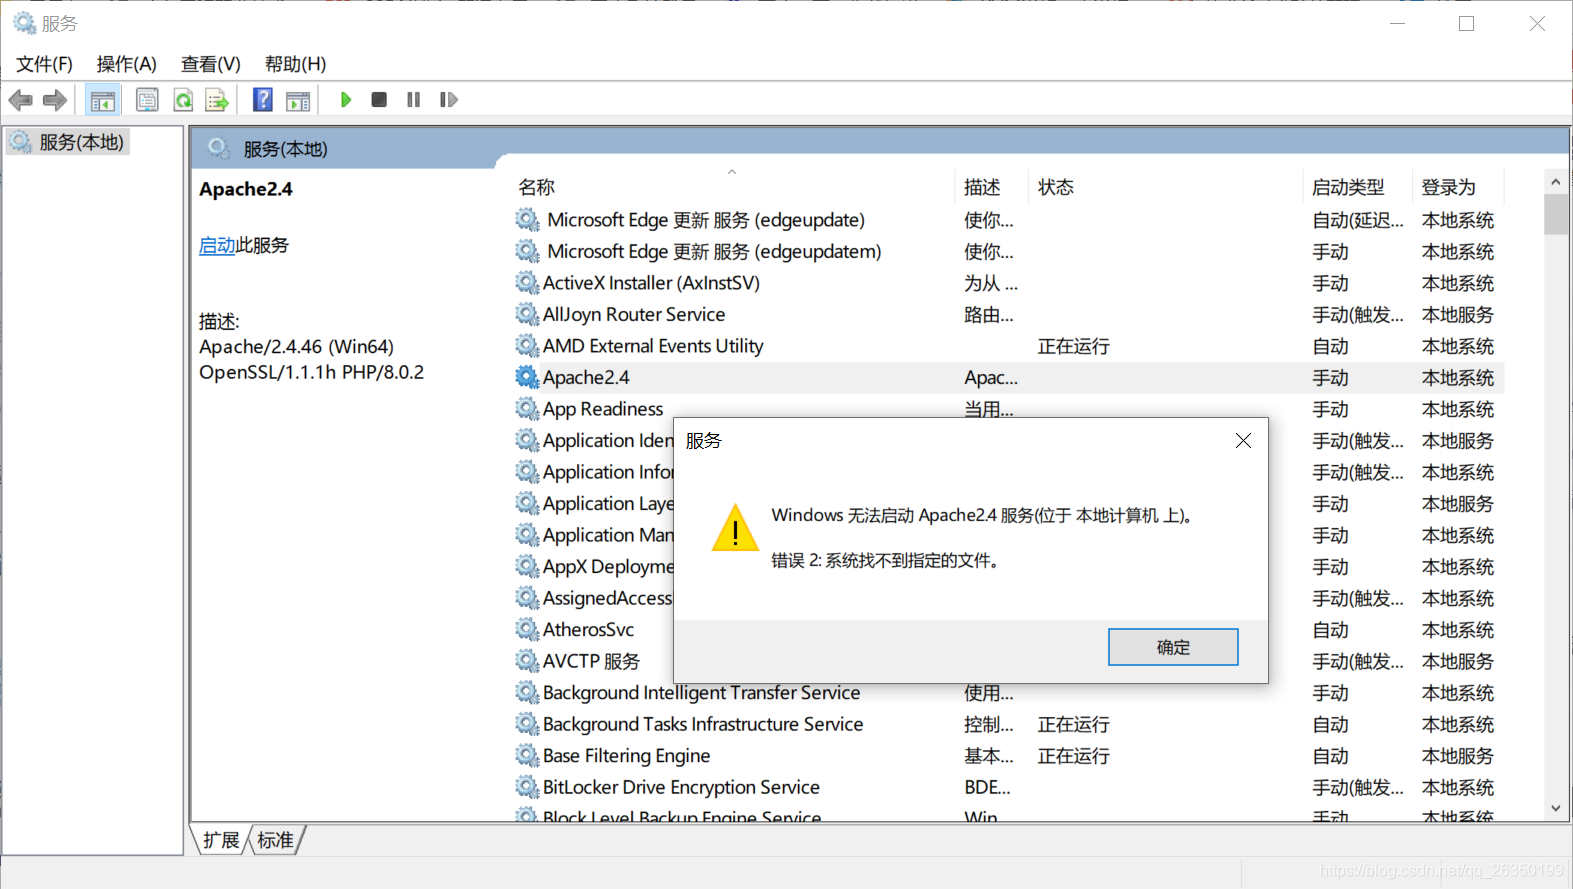The height and width of the screenshot is (889, 1573).
Task: Pause the service with pause icon
Action: [x=414, y=100]
